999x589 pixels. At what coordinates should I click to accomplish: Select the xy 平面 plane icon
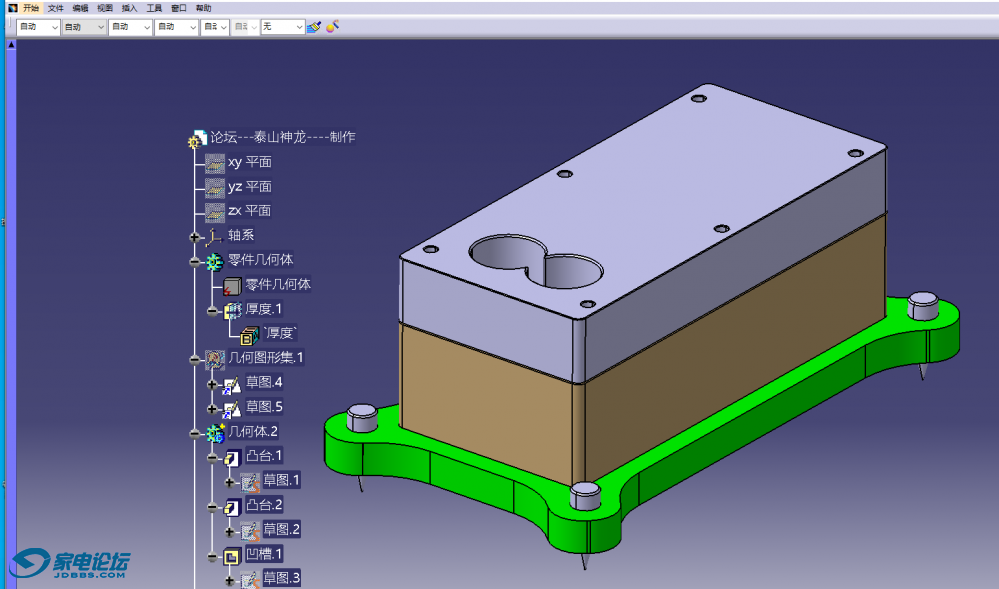(215, 162)
